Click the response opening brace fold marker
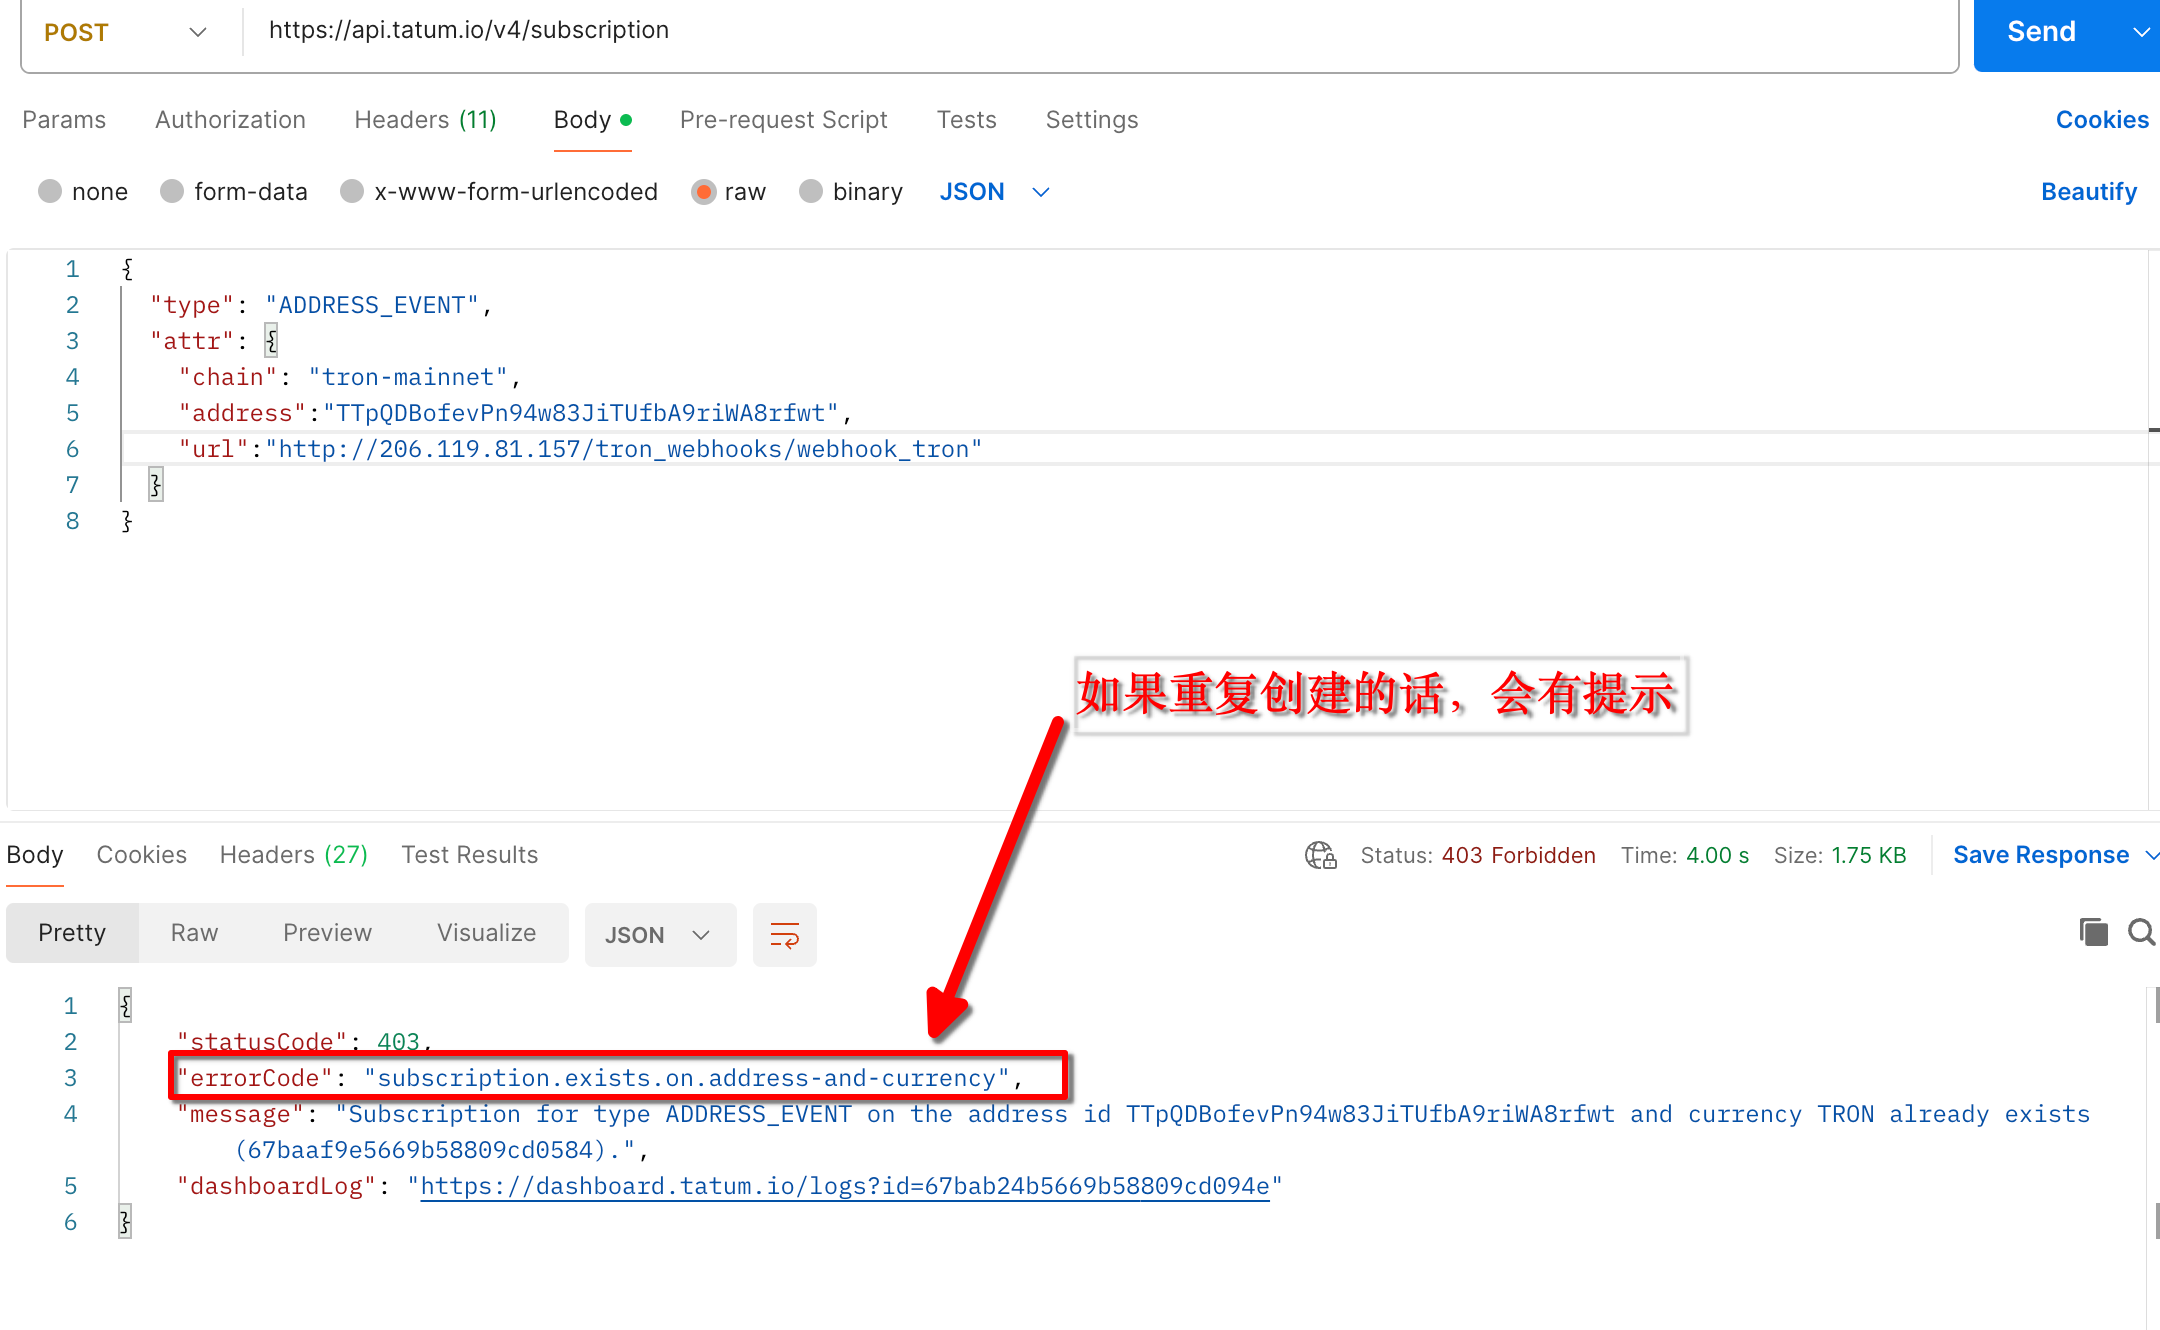 125,1005
